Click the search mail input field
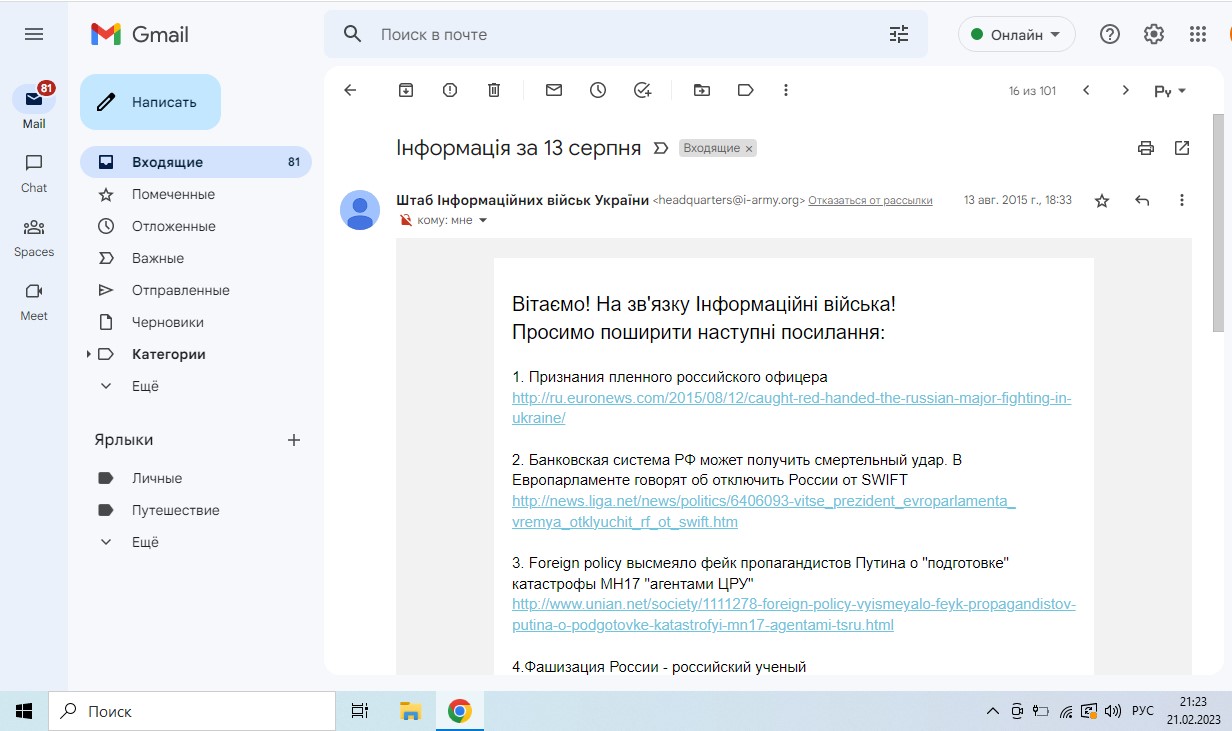Viewport: 1232px width, 731px height. pos(625,34)
